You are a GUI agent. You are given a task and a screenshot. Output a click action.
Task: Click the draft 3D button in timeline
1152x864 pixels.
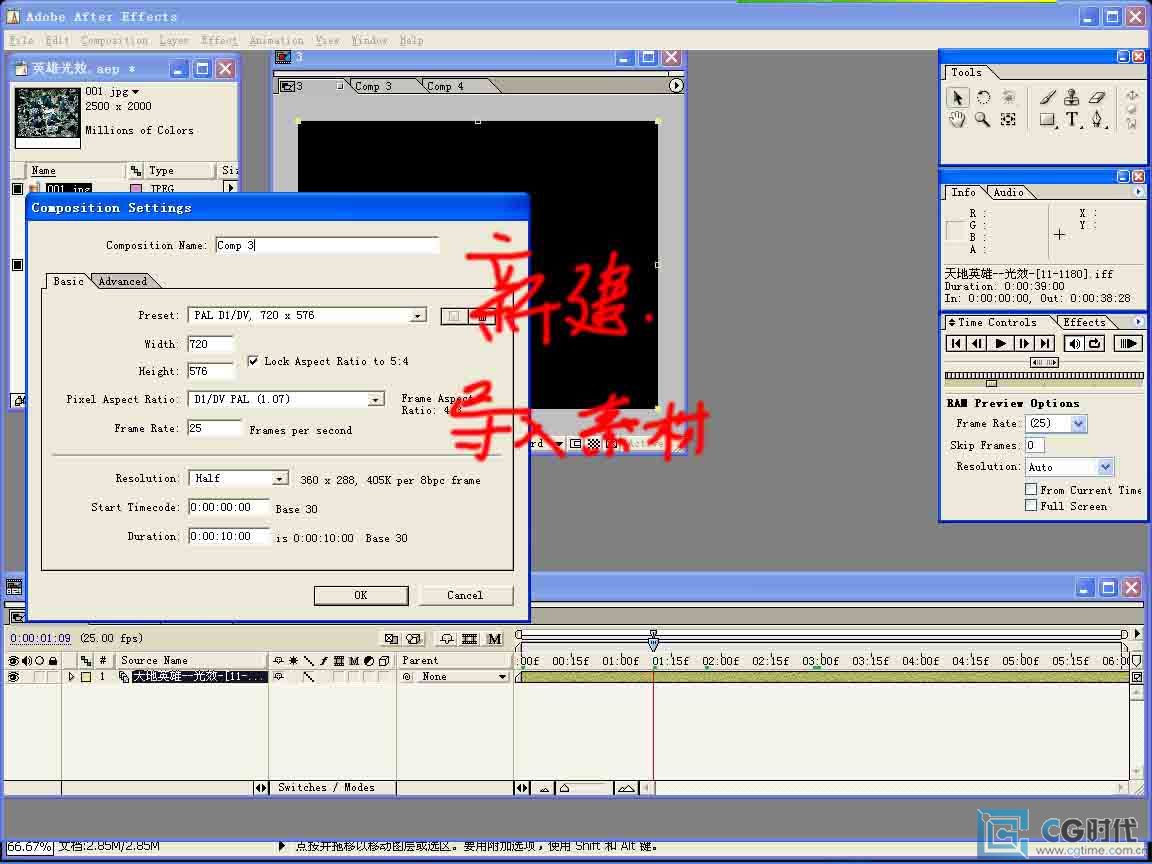pyautogui.click(x=415, y=639)
